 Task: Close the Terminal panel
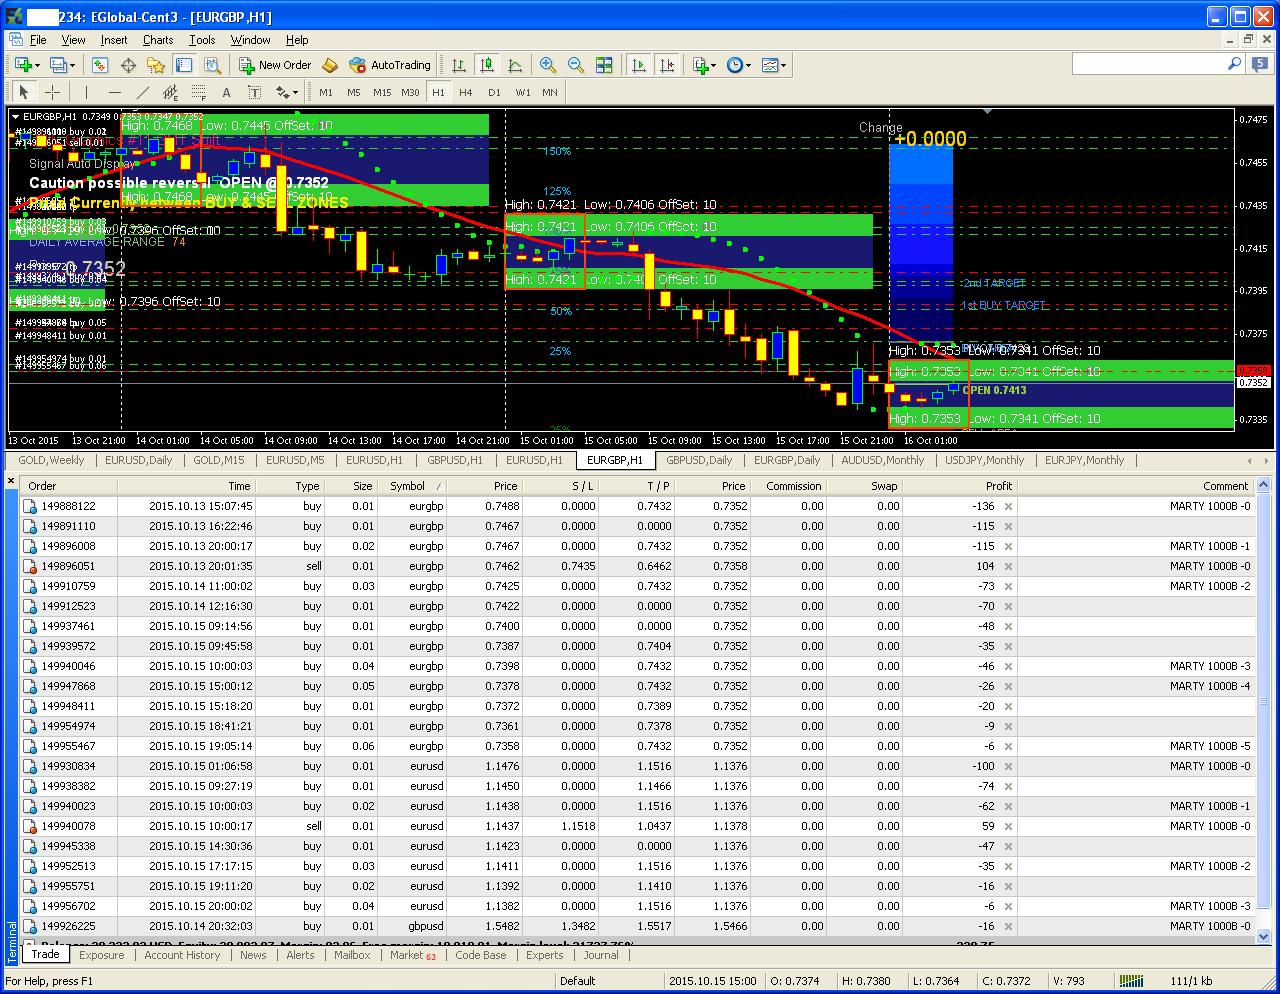[11, 482]
